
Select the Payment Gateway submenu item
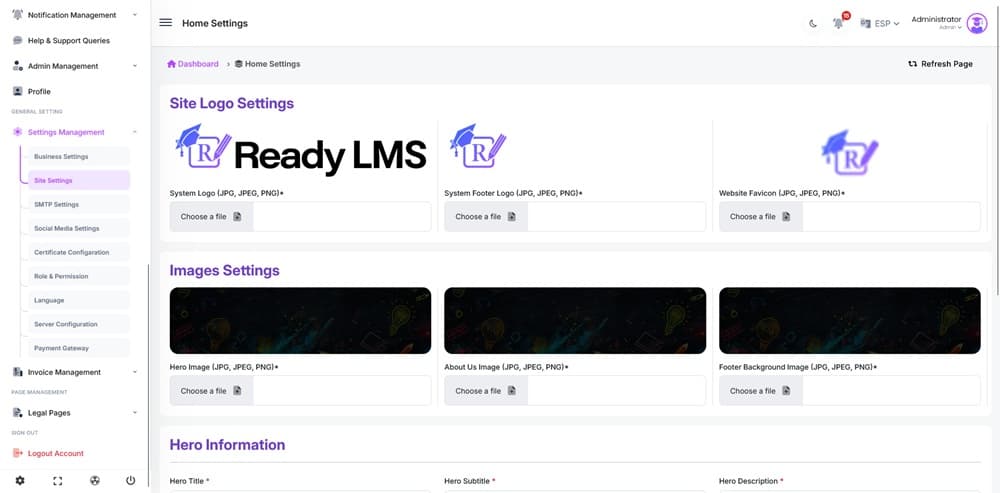[78, 348]
